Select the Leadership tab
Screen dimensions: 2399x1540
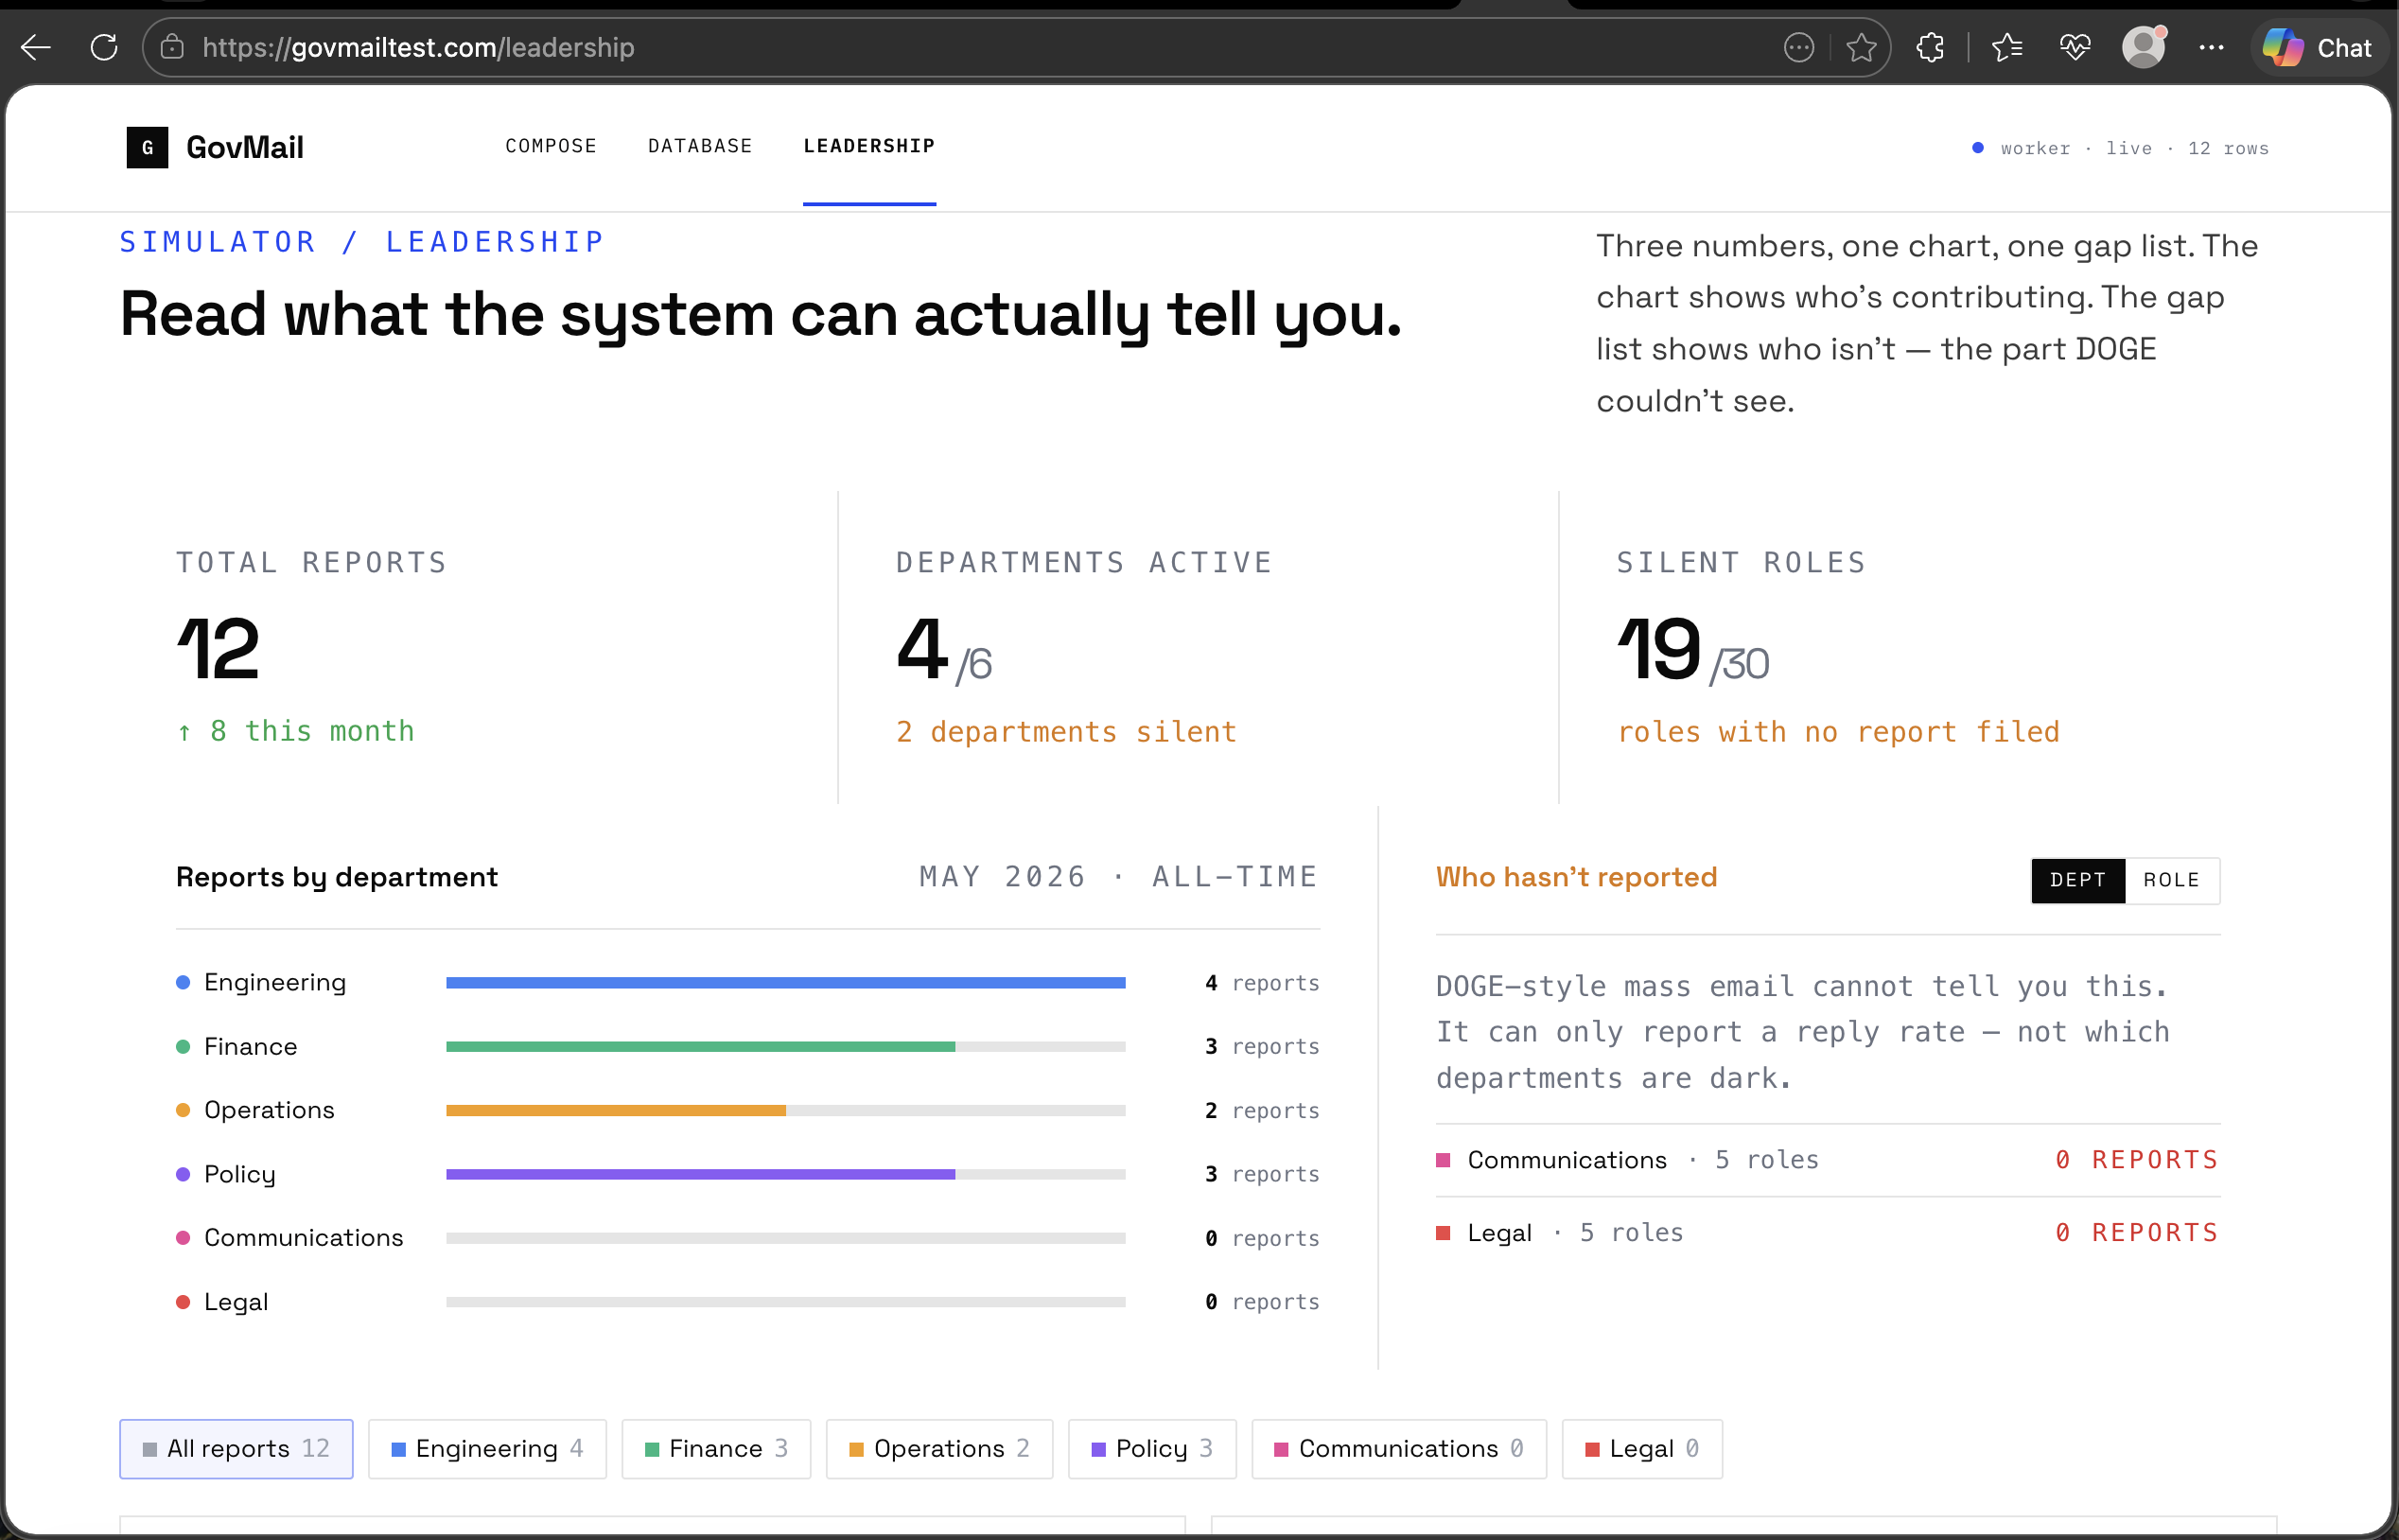pyautogui.click(x=869, y=146)
